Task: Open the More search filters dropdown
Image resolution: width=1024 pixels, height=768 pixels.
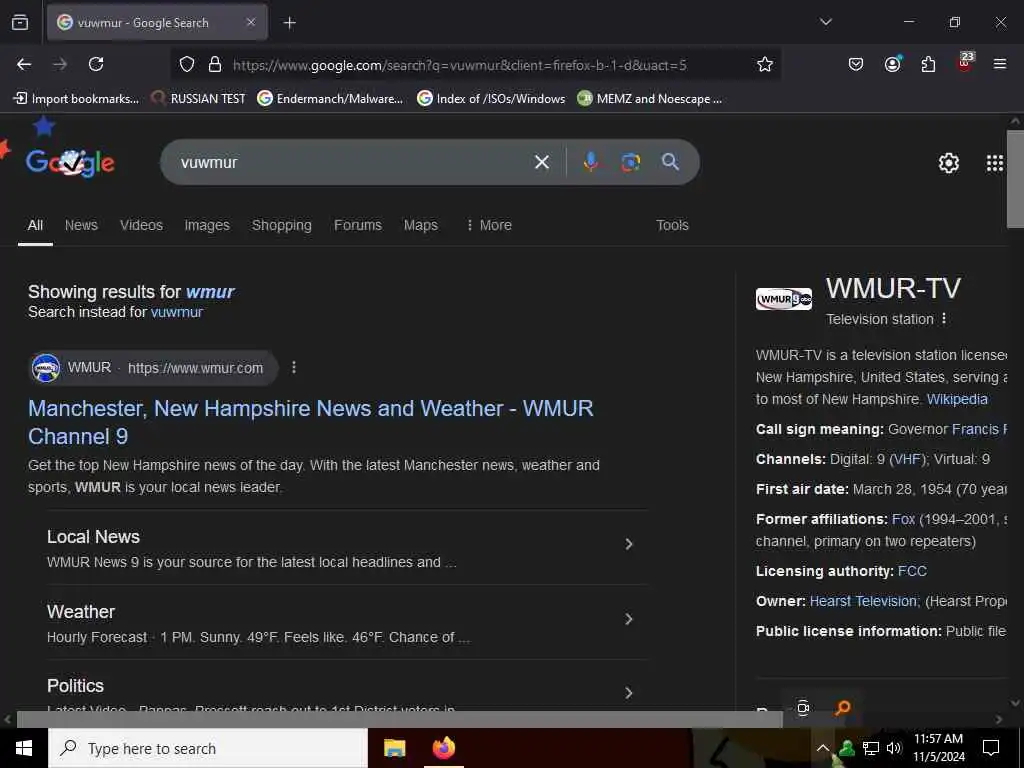Action: point(488,225)
